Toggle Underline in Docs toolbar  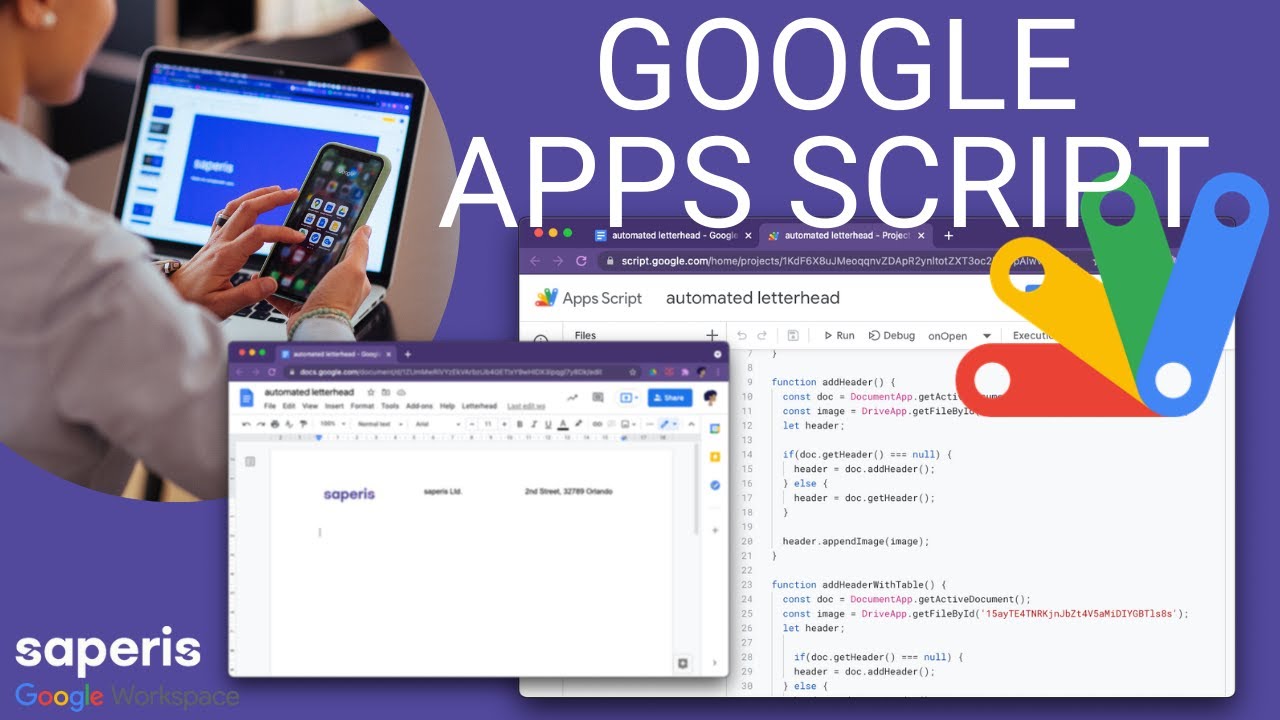pos(548,424)
